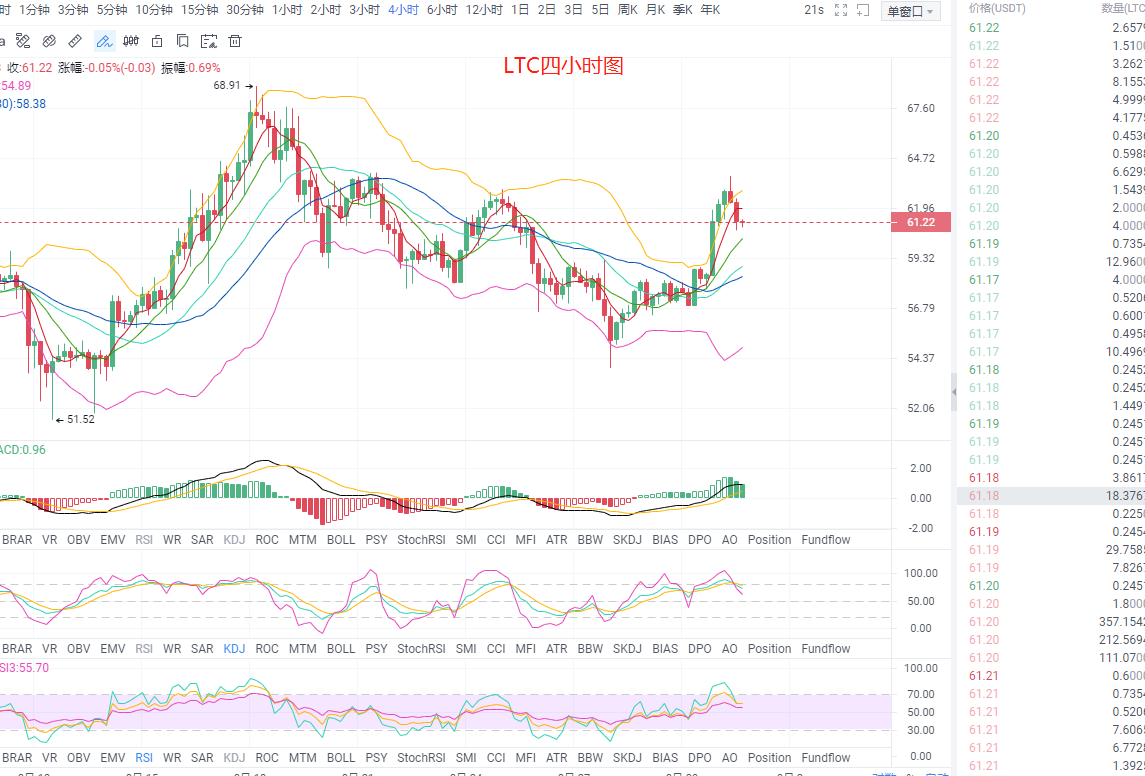Toggle the lock drawings icon

[157, 41]
